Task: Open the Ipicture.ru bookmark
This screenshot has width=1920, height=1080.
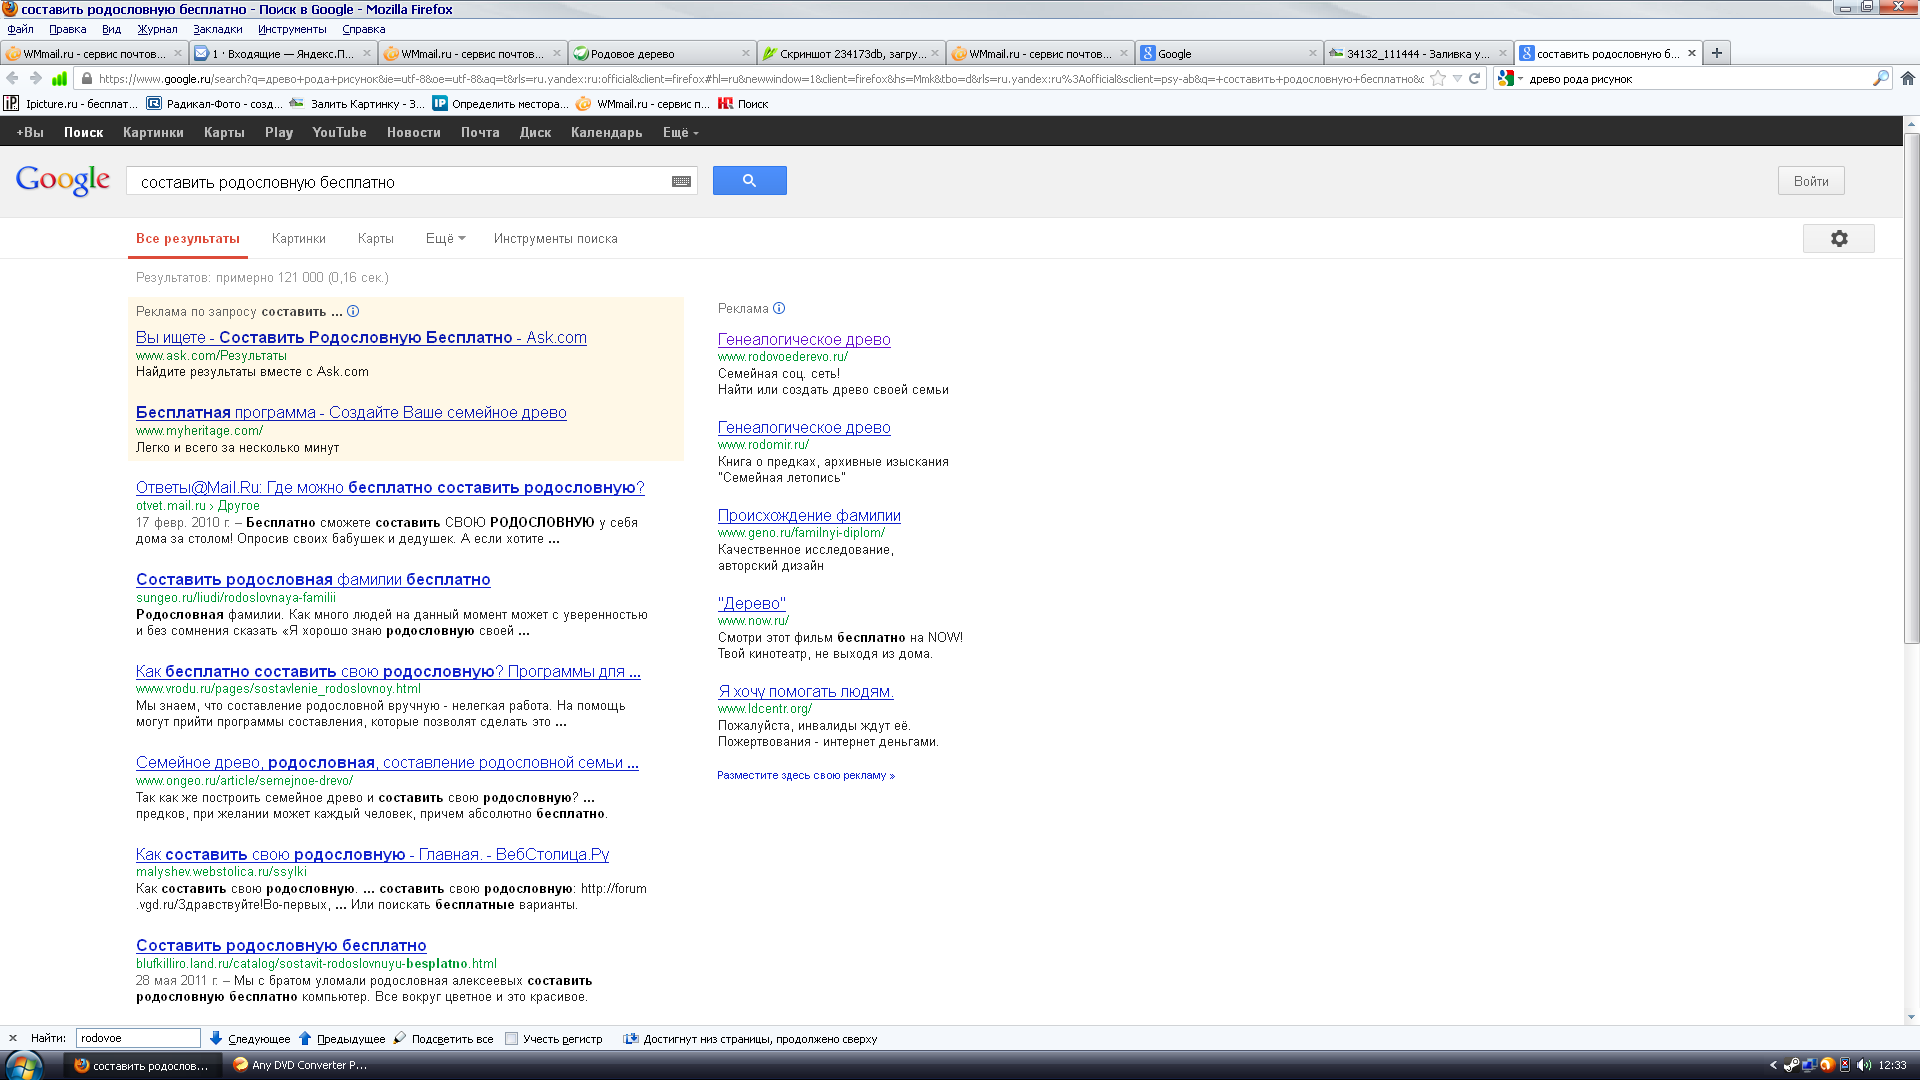Action: click(x=71, y=103)
